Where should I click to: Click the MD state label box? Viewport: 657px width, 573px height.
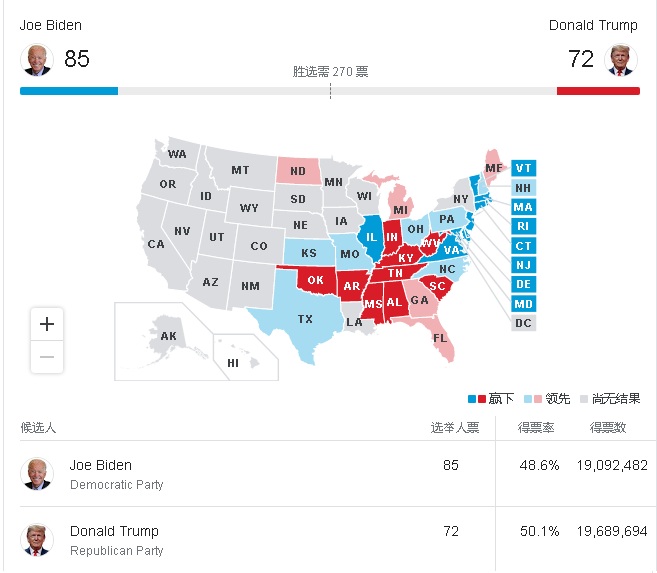click(523, 304)
